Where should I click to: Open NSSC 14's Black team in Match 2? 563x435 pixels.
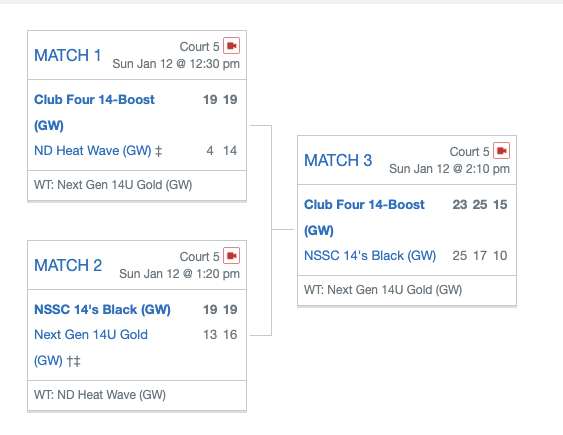pos(102,310)
